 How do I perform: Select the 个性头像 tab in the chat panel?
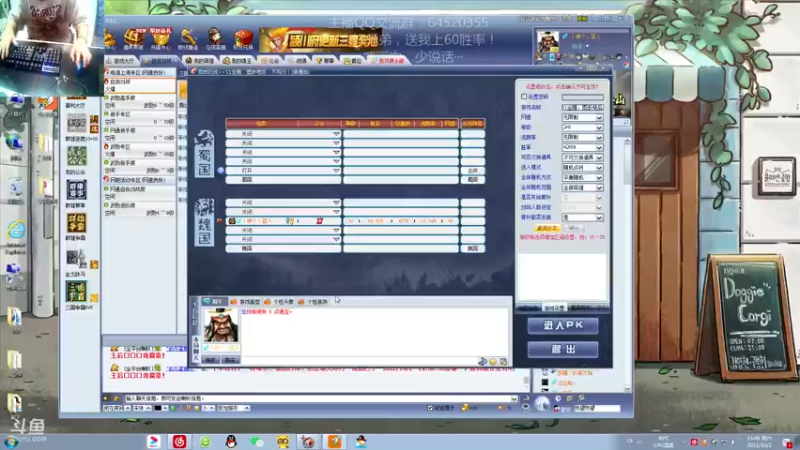click(280, 302)
